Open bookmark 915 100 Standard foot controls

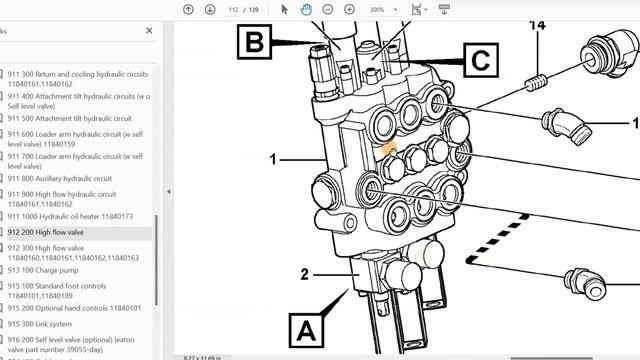pos(57,291)
